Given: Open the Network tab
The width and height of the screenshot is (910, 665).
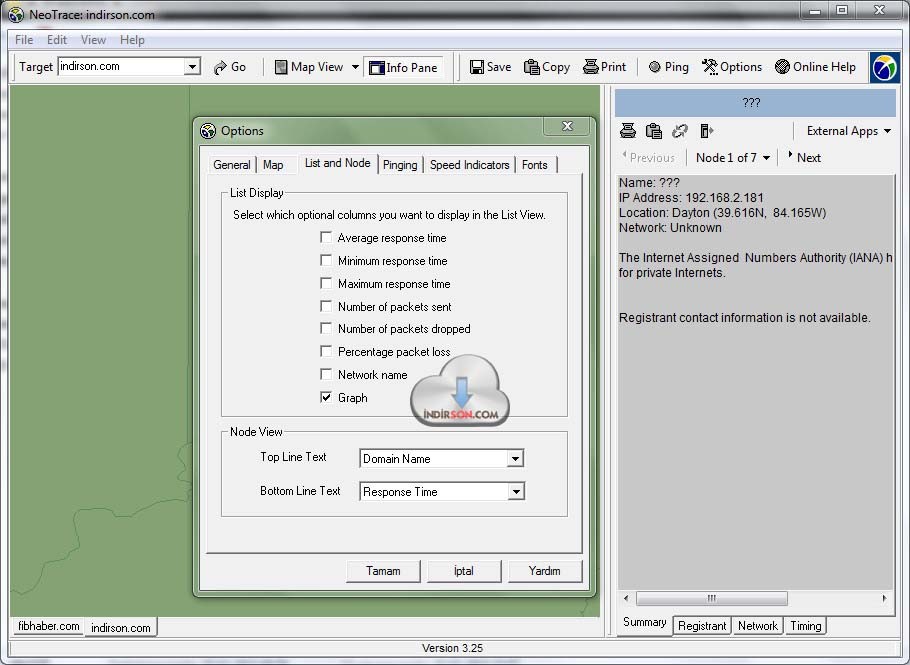Looking at the screenshot, I should coord(757,626).
